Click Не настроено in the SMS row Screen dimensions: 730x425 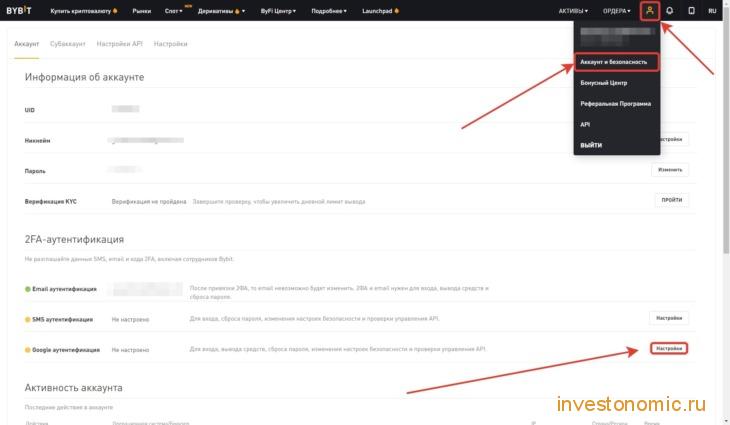point(130,319)
